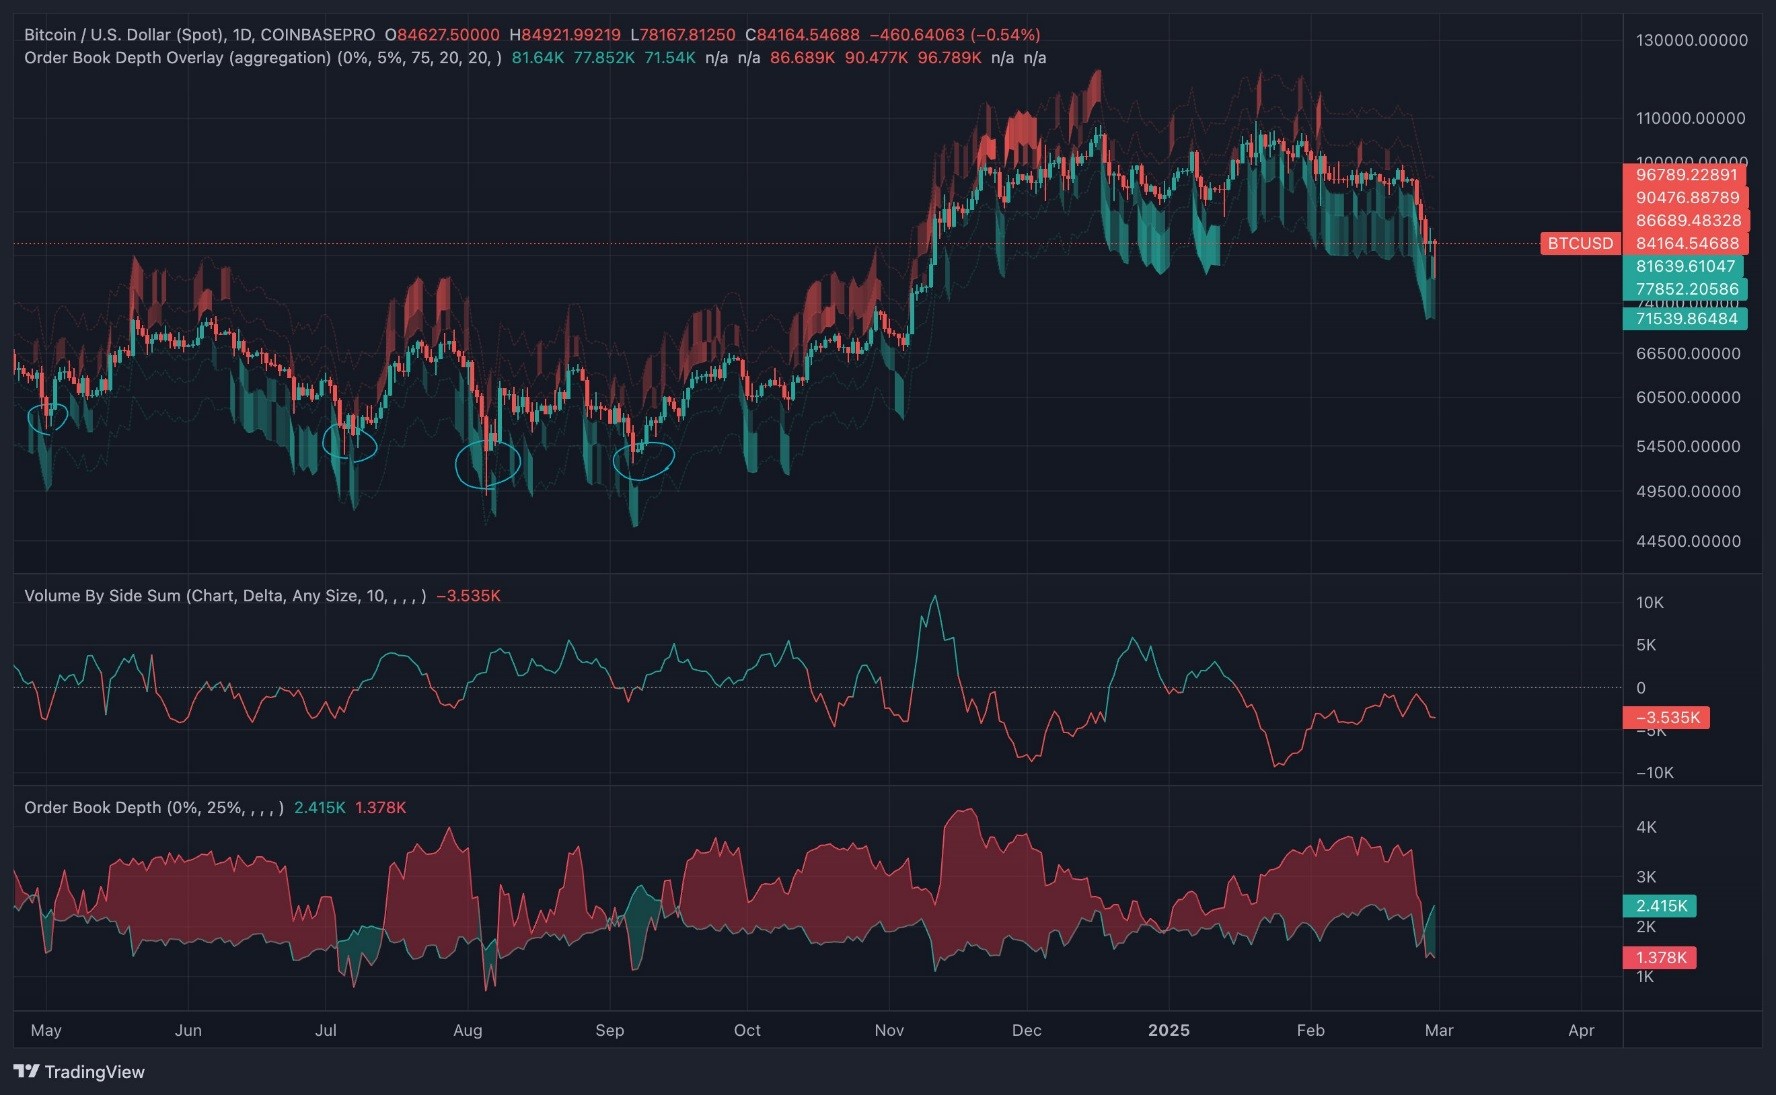The height and width of the screenshot is (1095, 1776).
Task: Click the open price O84627.50000 value
Action: pos(442,34)
